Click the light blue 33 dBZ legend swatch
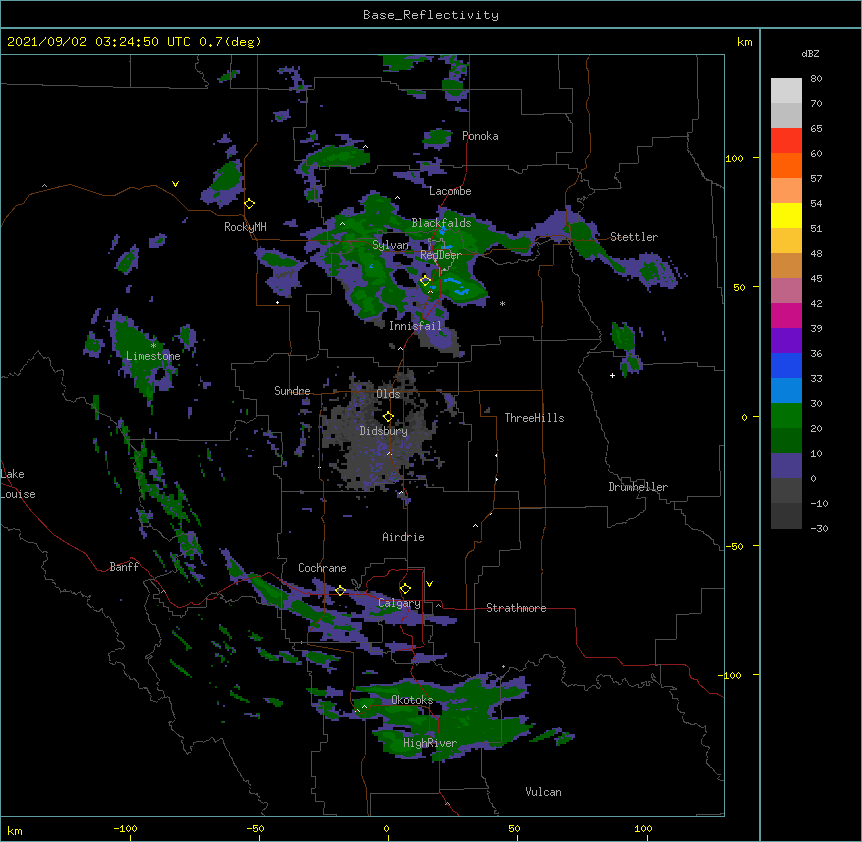Screen dimensions: 862x842 tap(786, 391)
